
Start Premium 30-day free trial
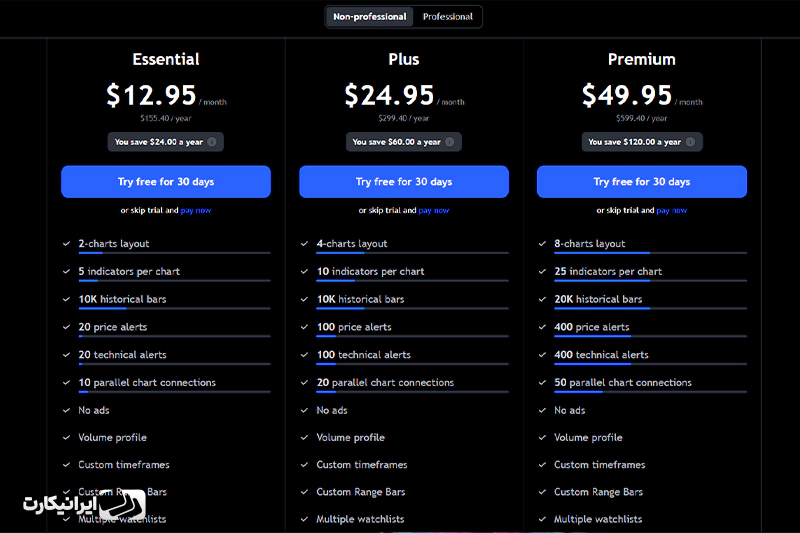[642, 182]
